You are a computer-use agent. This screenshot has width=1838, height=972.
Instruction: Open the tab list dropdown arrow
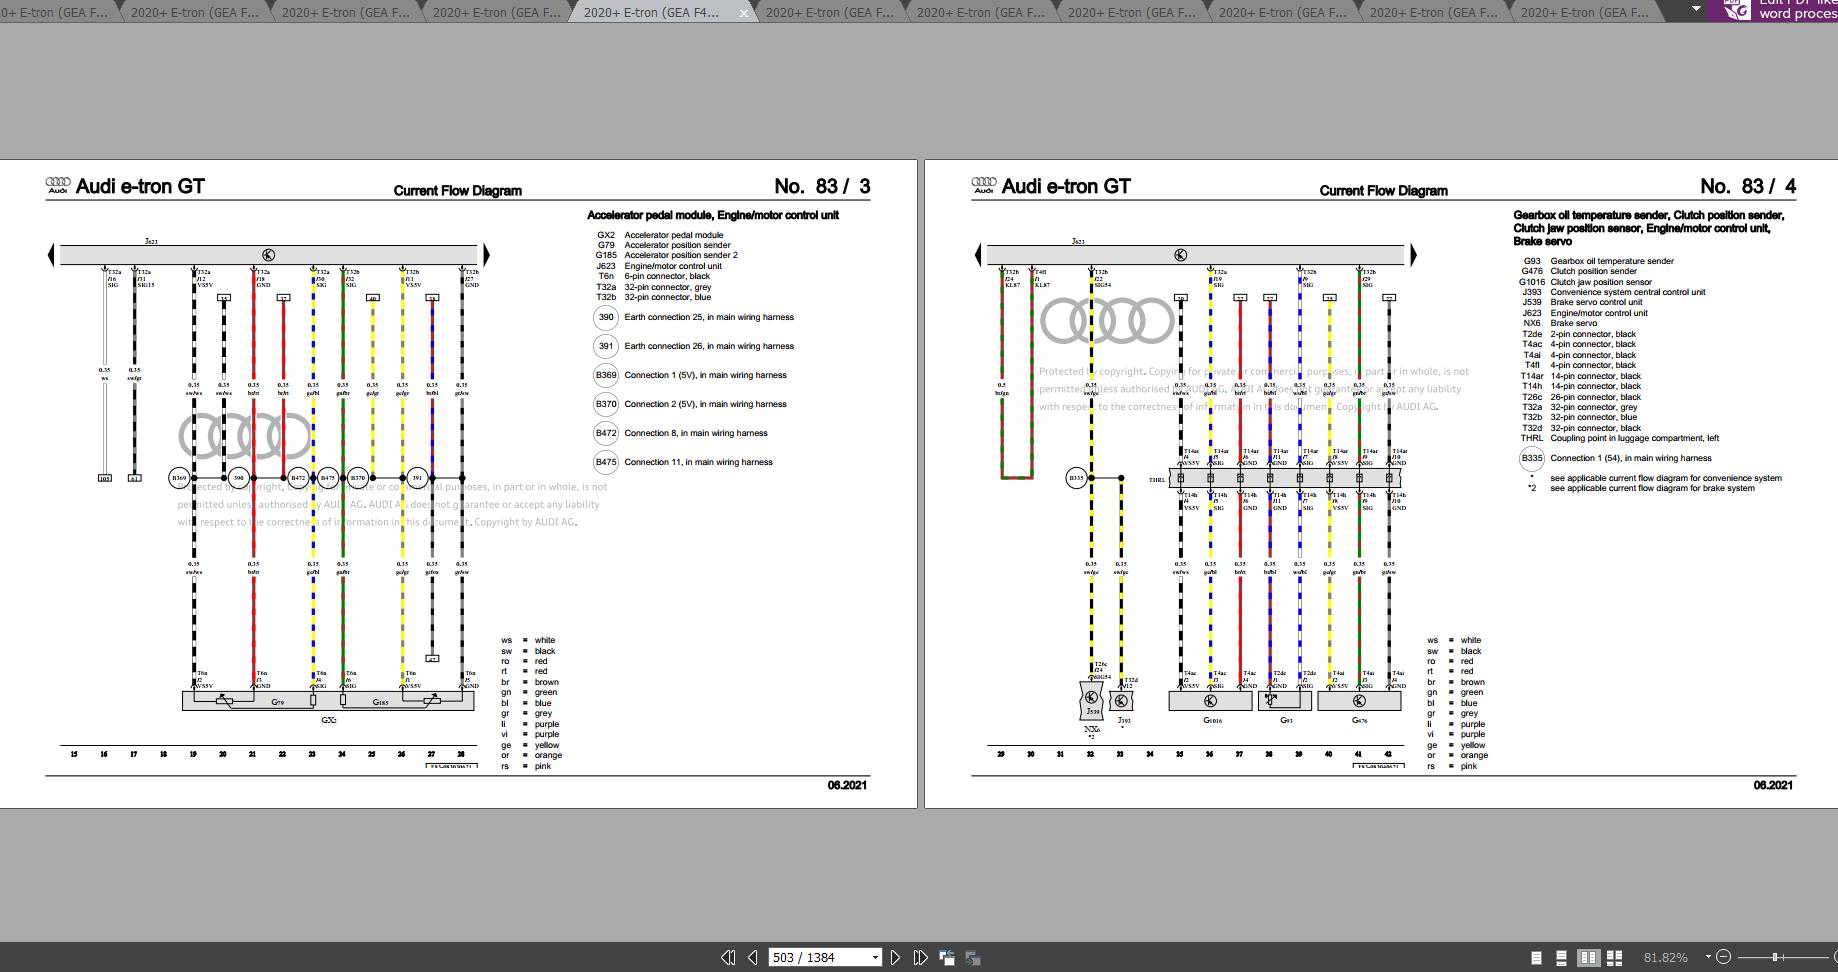pos(1696,9)
